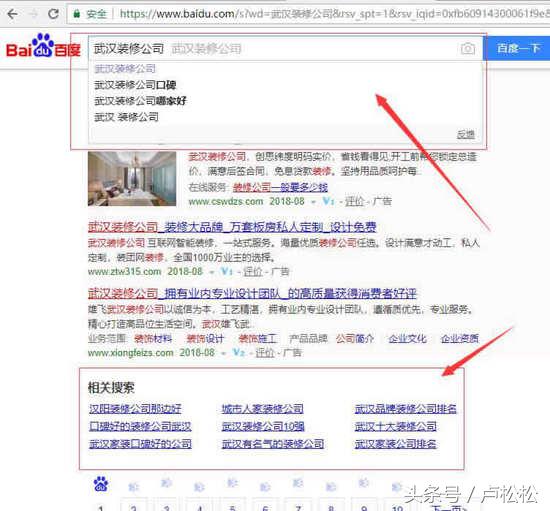Open camera image search icon

[468, 48]
